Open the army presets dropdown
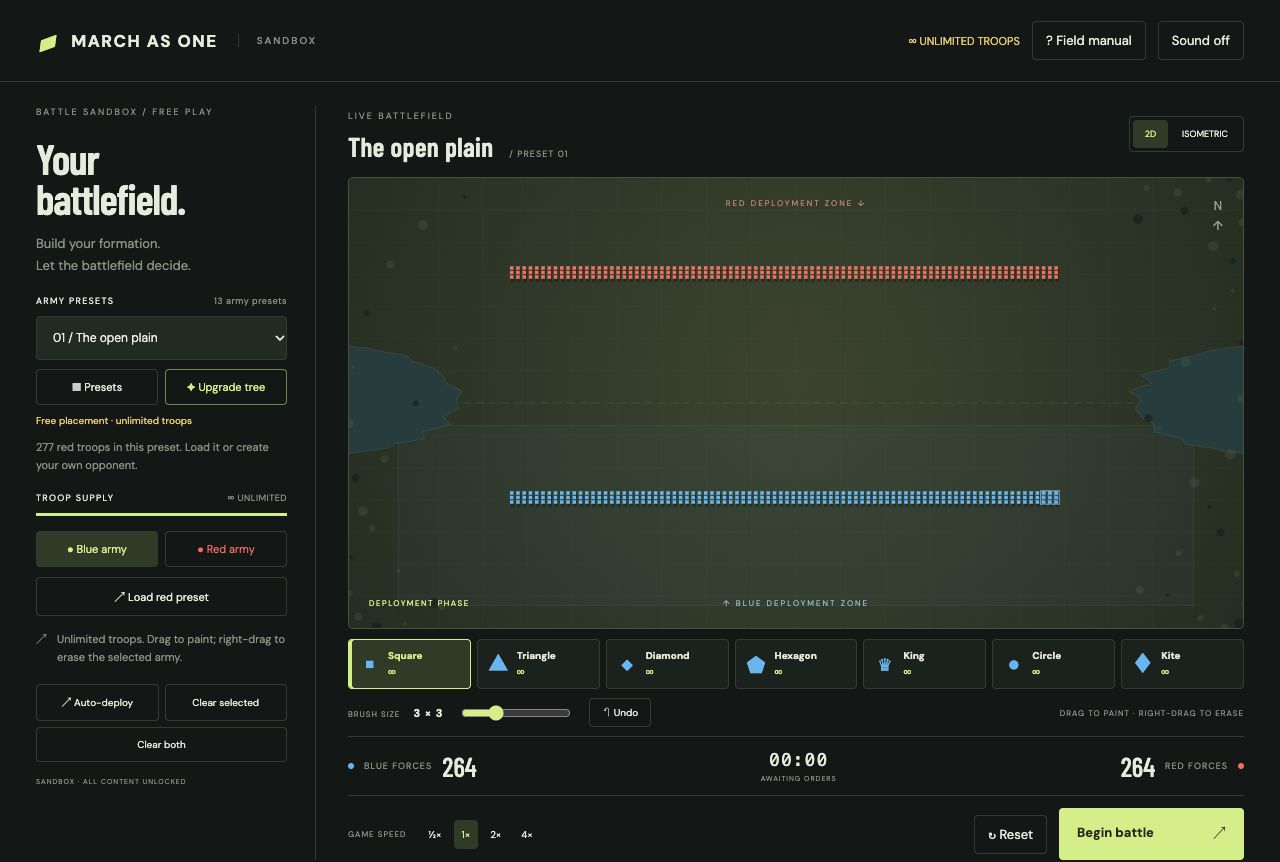 [x=161, y=338]
